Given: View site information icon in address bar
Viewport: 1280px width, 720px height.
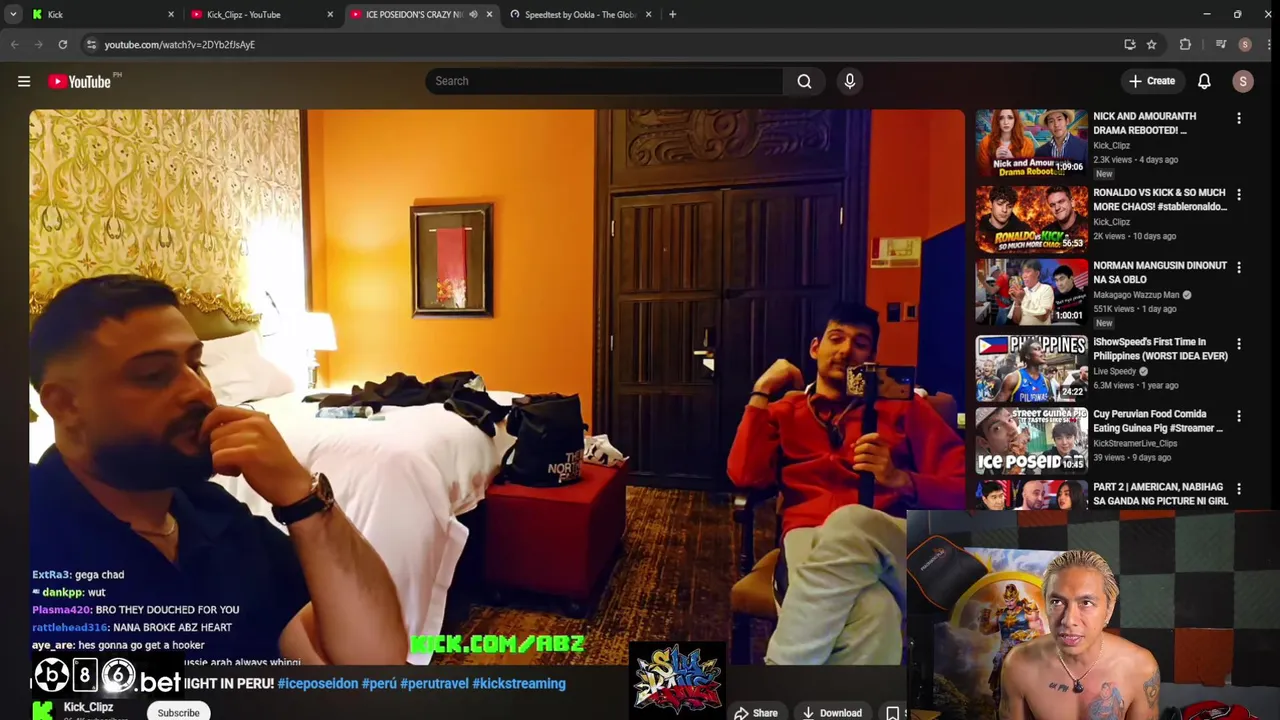Looking at the screenshot, I should 91,44.
